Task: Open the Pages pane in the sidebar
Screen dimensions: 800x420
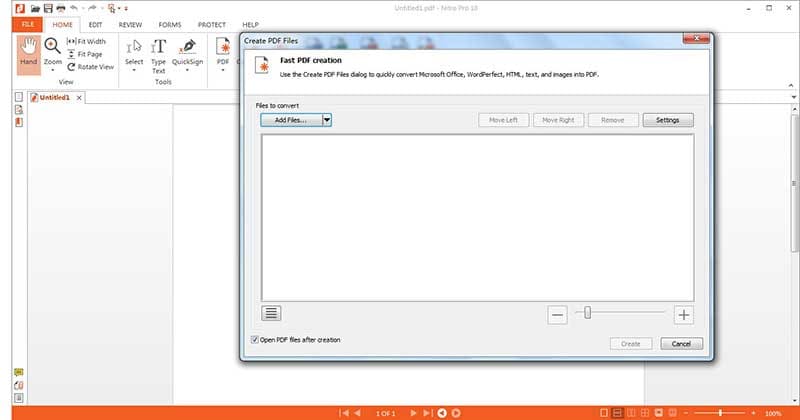Action: point(19,96)
